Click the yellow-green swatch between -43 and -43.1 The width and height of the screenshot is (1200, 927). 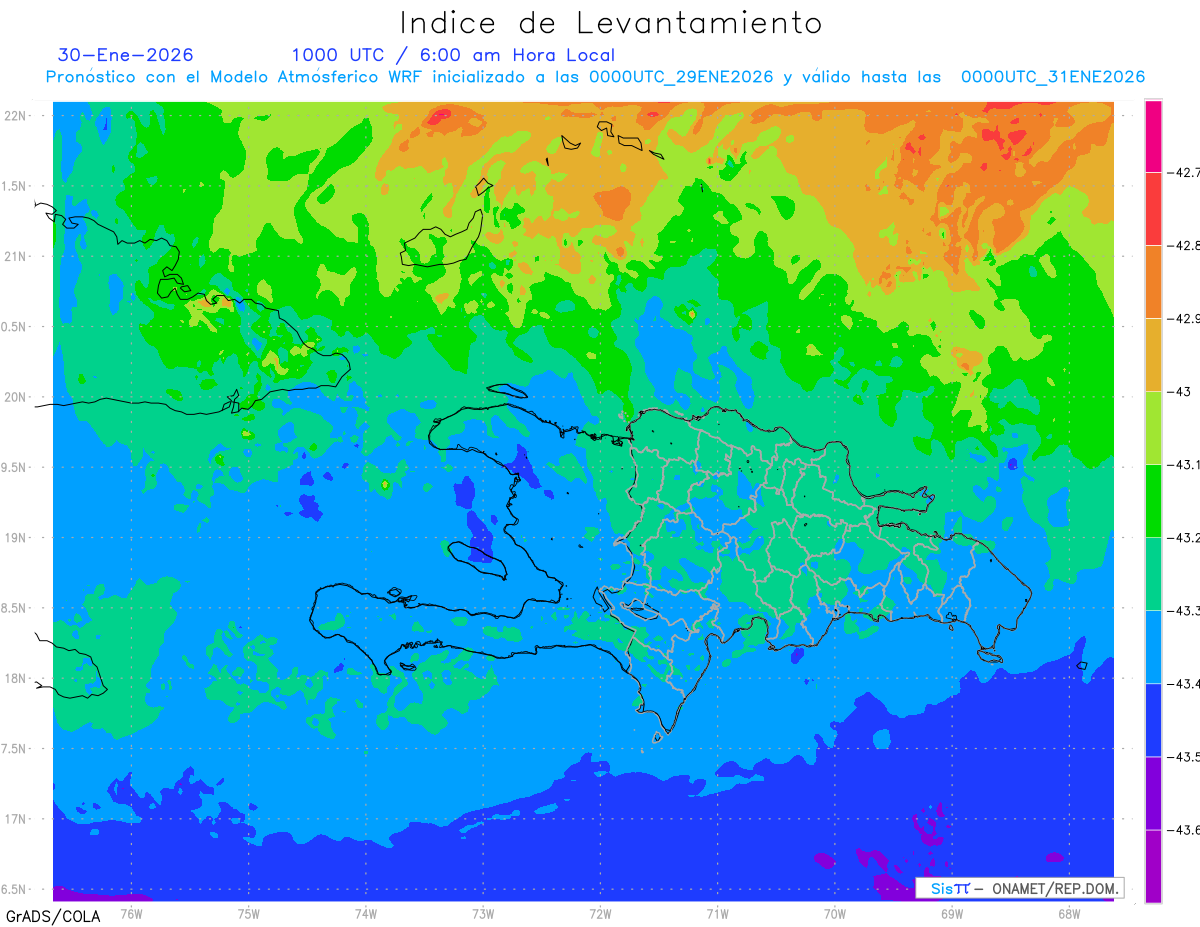click(1153, 427)
